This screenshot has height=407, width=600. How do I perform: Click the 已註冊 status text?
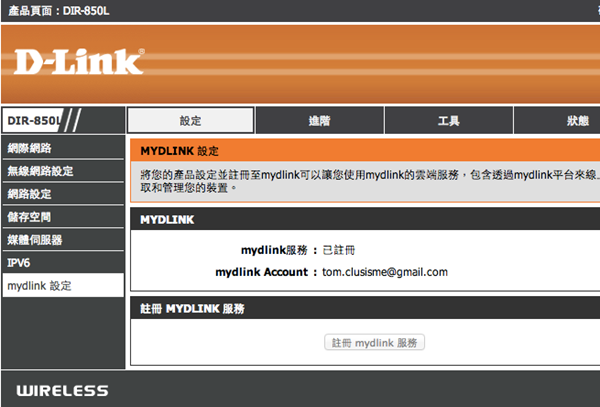(339, 250)
